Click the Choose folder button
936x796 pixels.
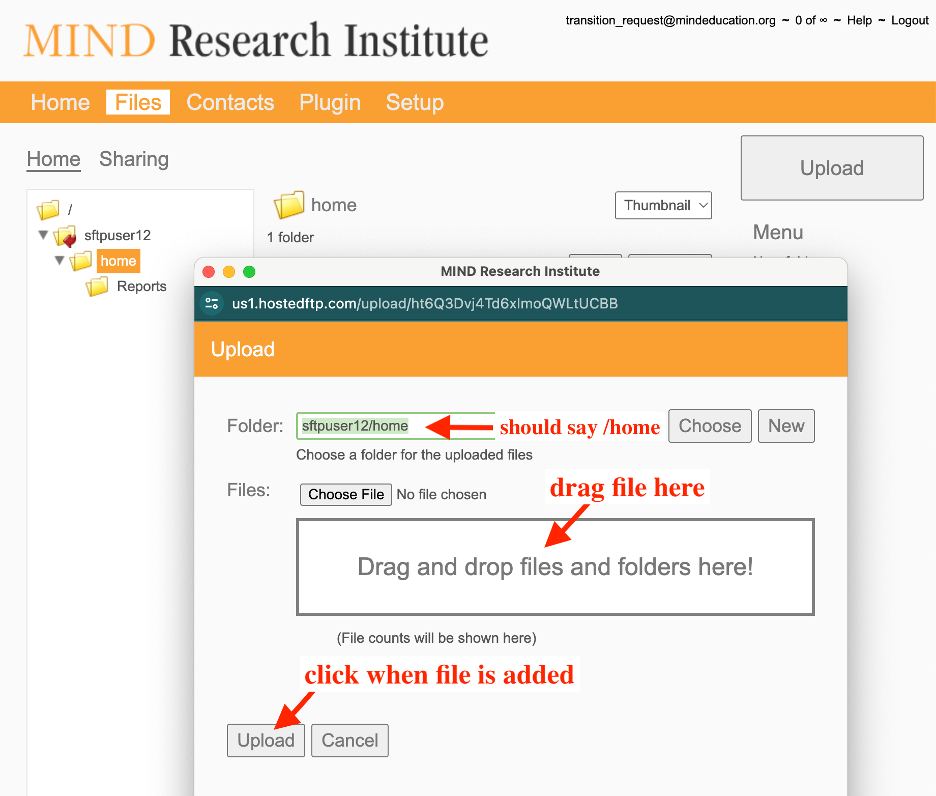pos(710,426)
